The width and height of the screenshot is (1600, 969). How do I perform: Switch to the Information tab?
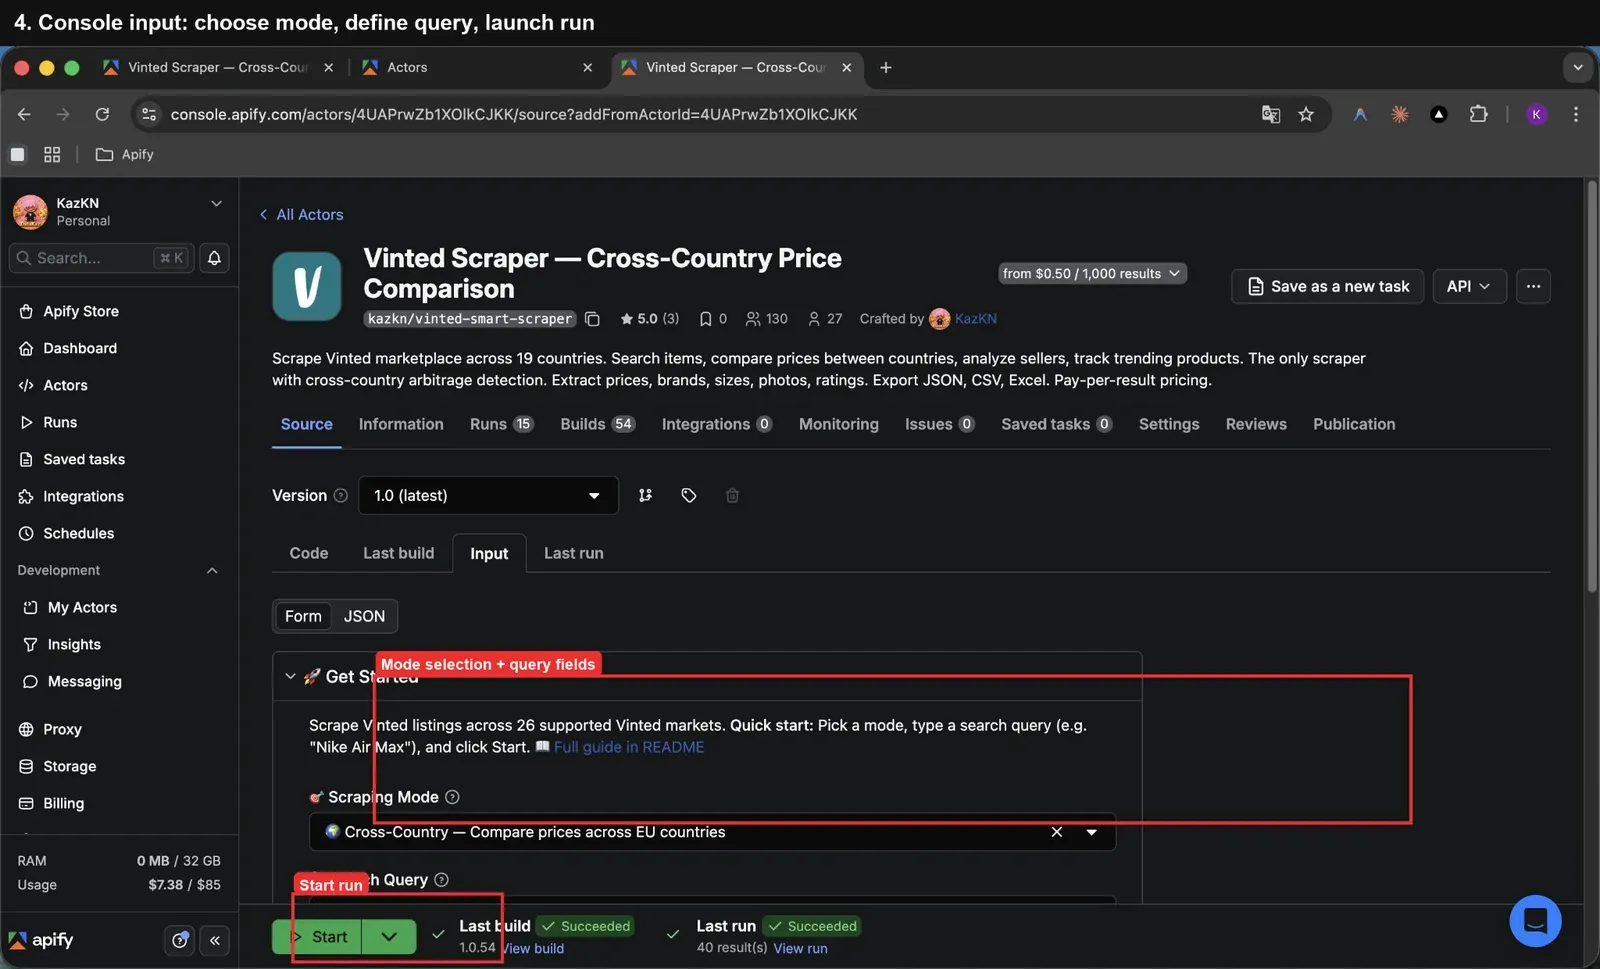401,424
